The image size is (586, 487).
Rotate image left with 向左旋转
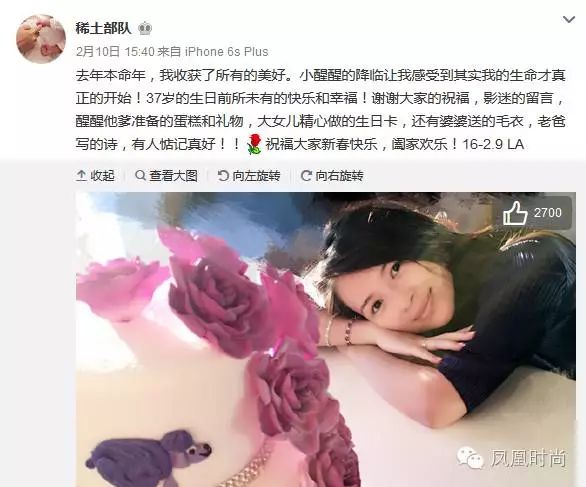coord(249,175)
